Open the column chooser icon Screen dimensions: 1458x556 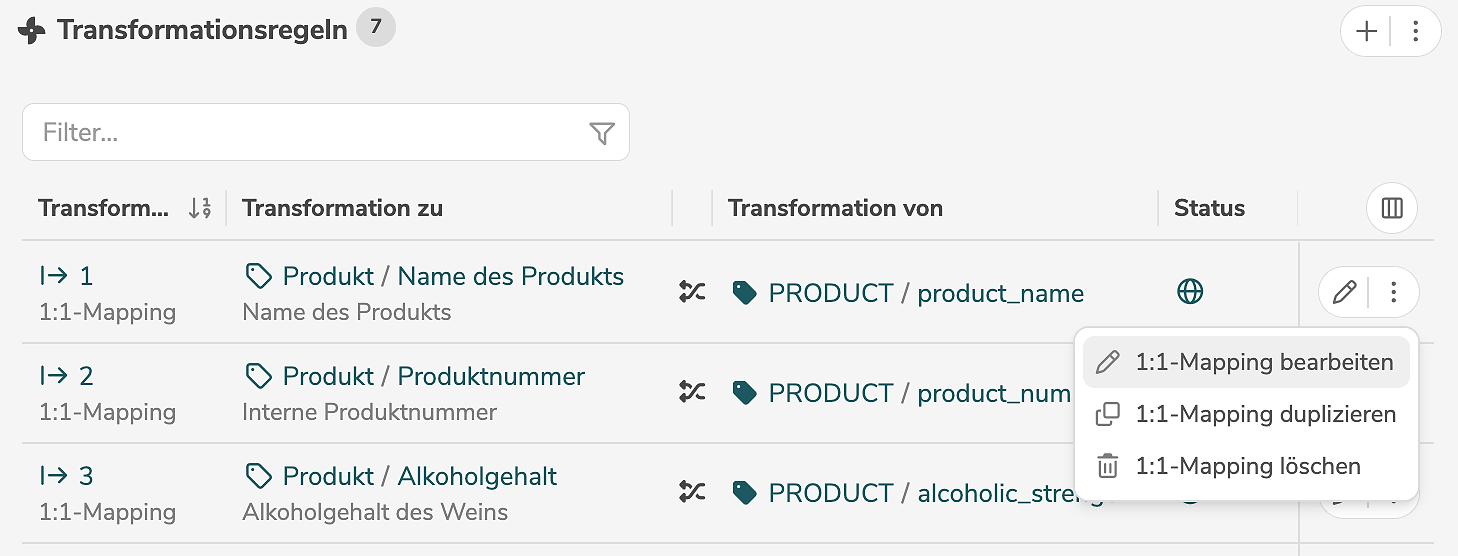(1392, 209)
